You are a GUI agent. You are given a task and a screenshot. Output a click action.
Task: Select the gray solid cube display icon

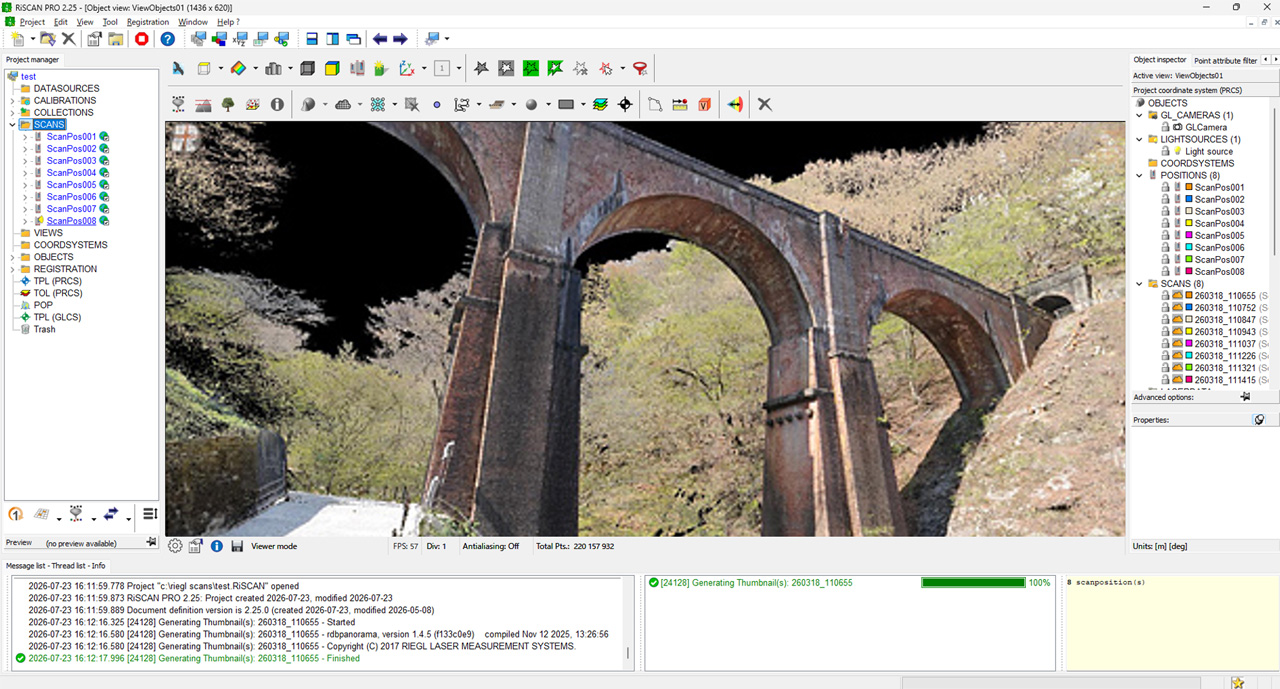click(x=307, y=69)
